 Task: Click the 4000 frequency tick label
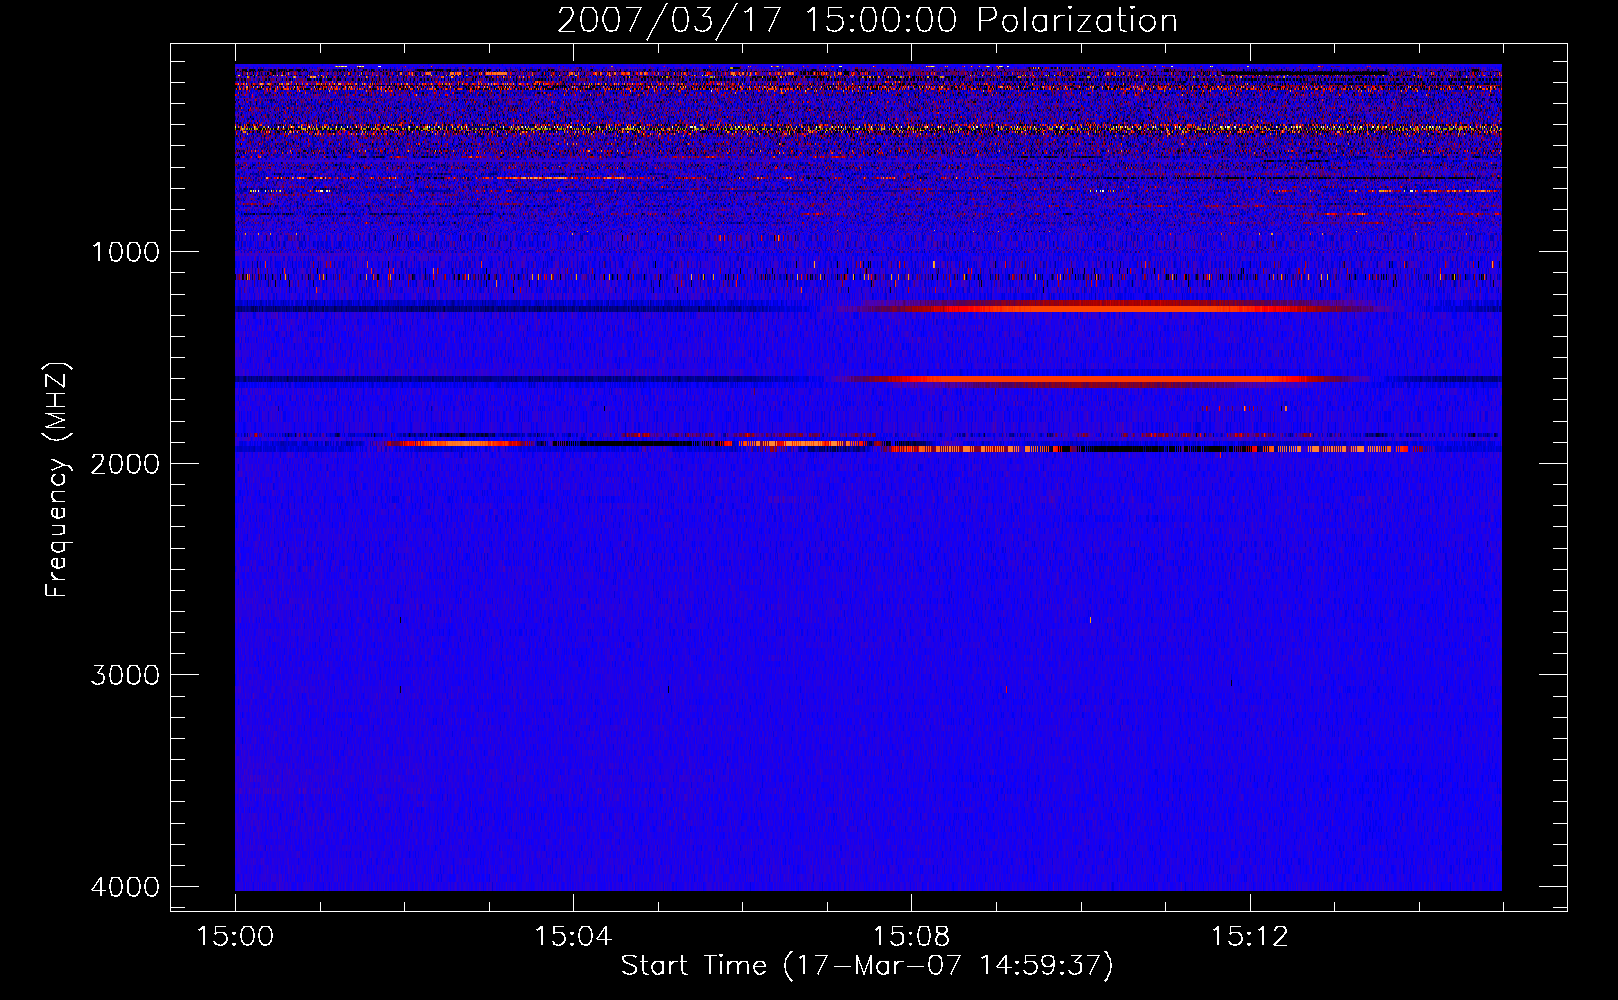(x=125, y=887)
